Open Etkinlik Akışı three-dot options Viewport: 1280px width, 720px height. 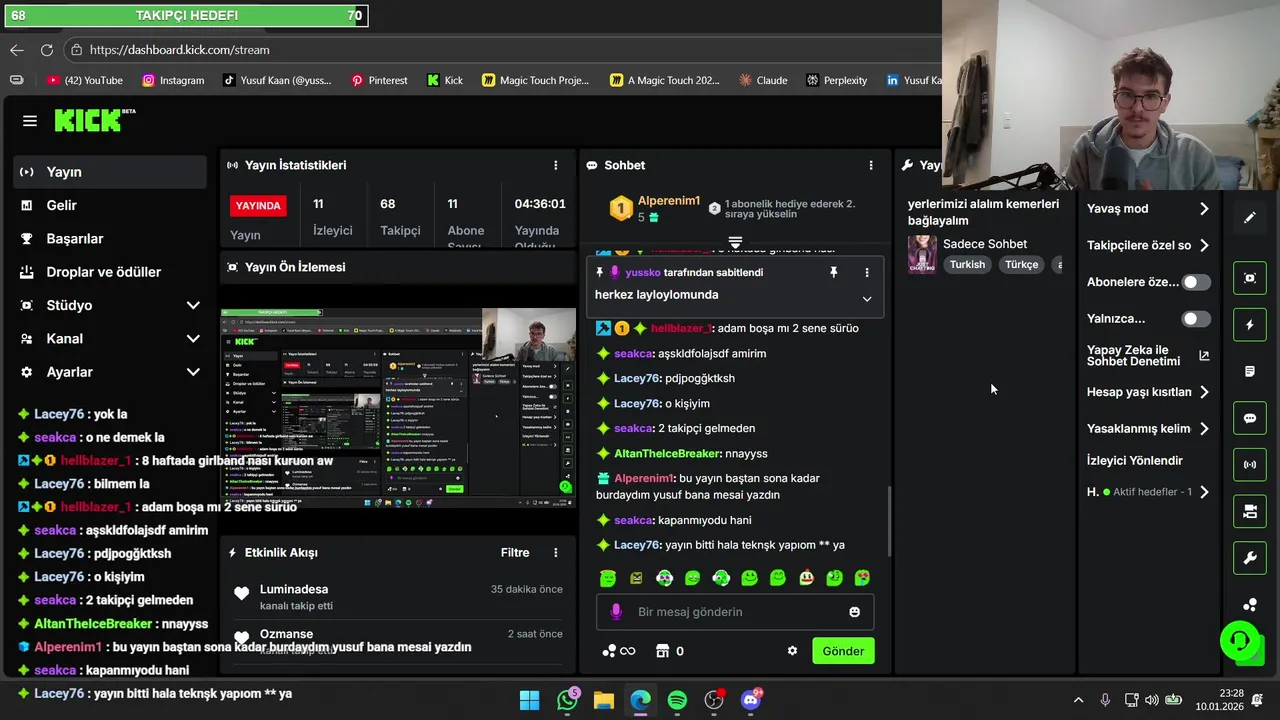click(556, 552)
